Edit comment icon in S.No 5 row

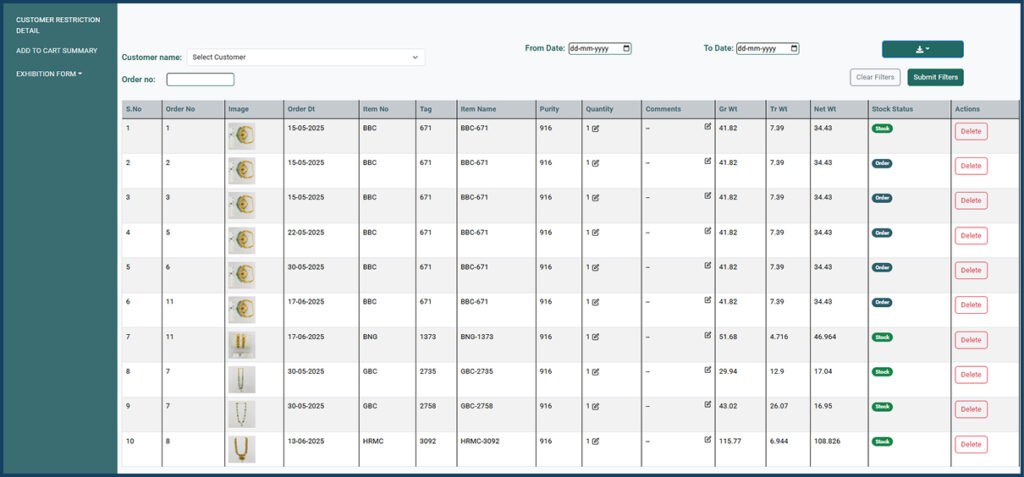click(707, 265)
